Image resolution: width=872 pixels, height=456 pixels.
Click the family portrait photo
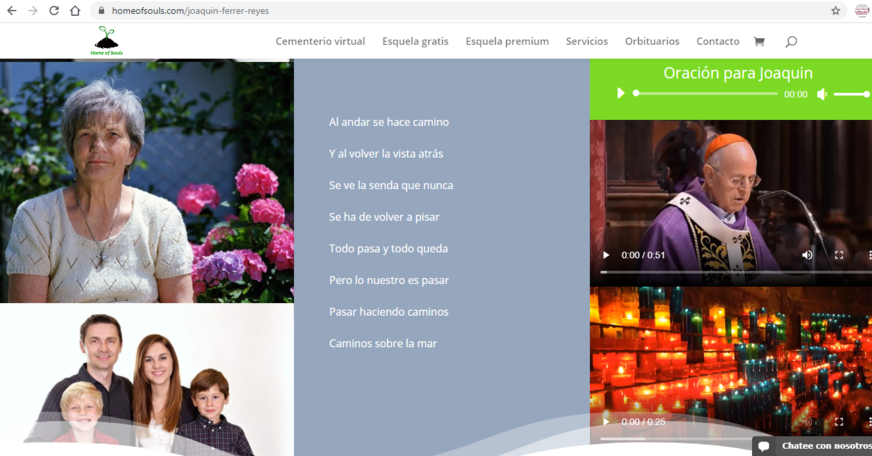[x=147, y=380]
